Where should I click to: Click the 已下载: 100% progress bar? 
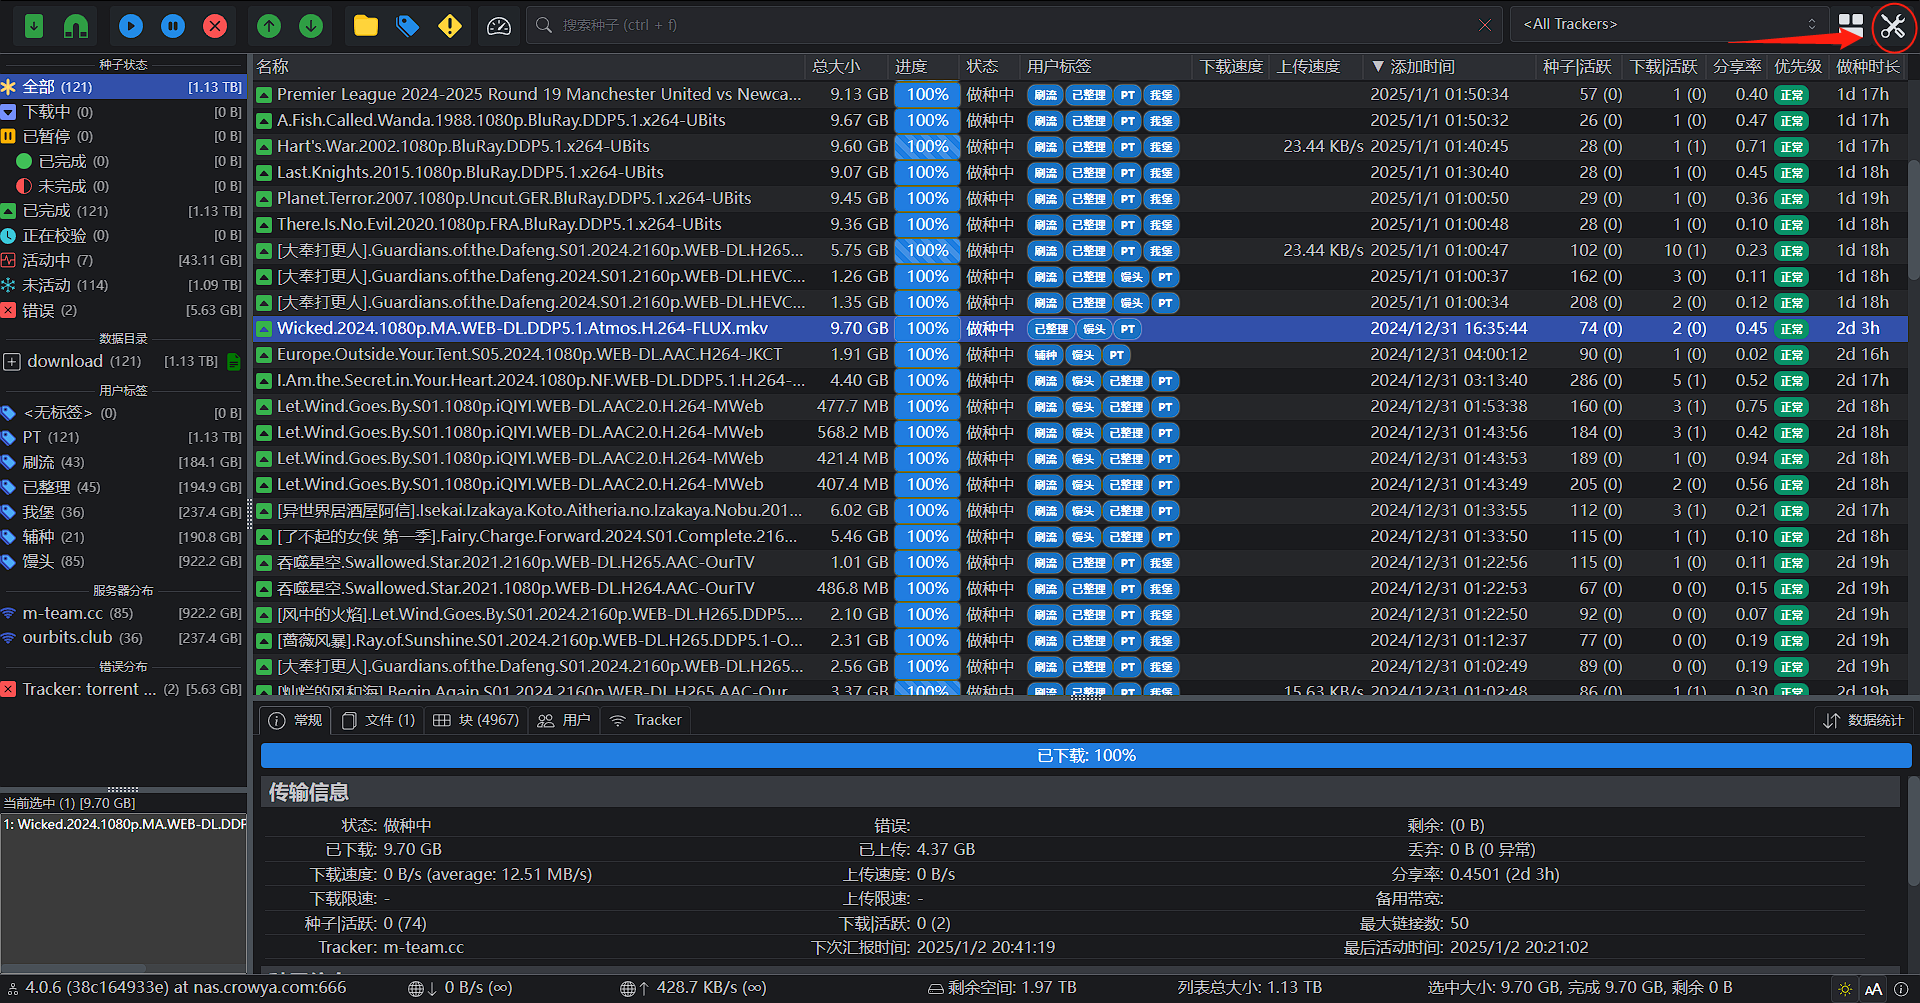1086,756
